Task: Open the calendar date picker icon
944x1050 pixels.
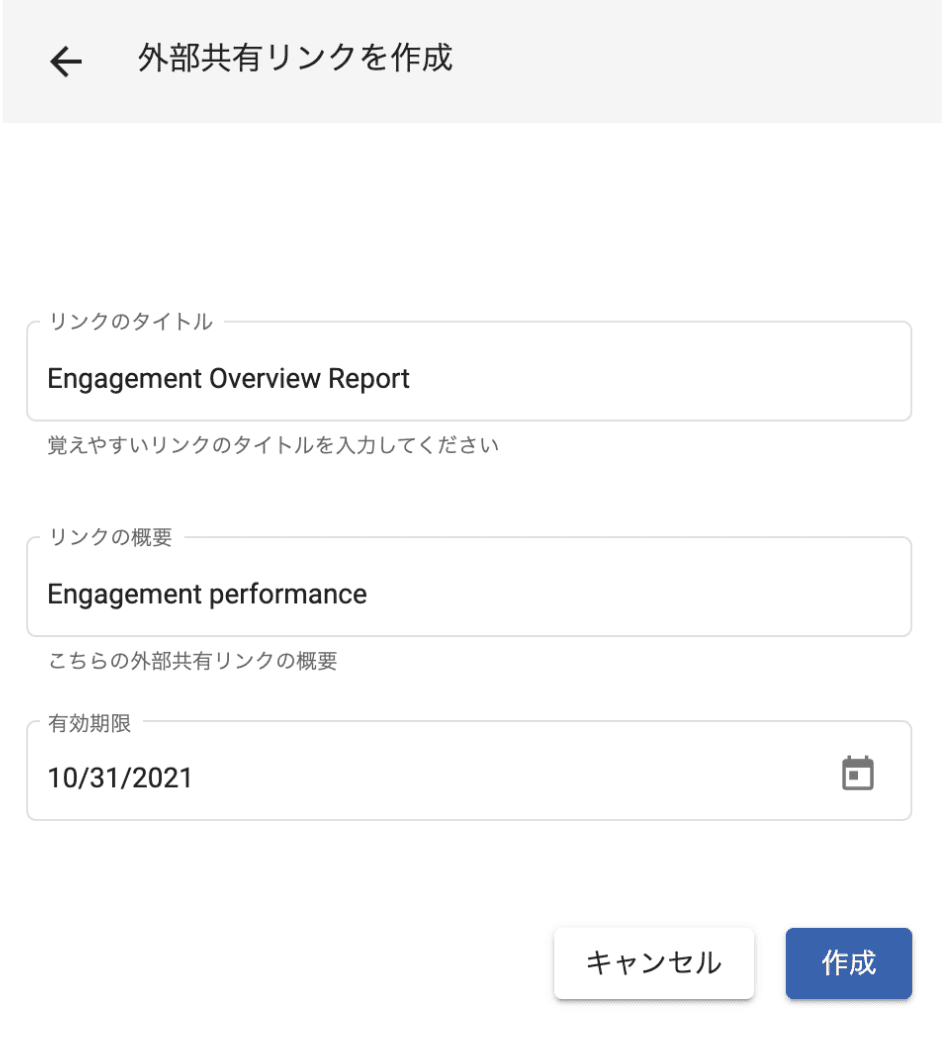Action: click(857, 774)
